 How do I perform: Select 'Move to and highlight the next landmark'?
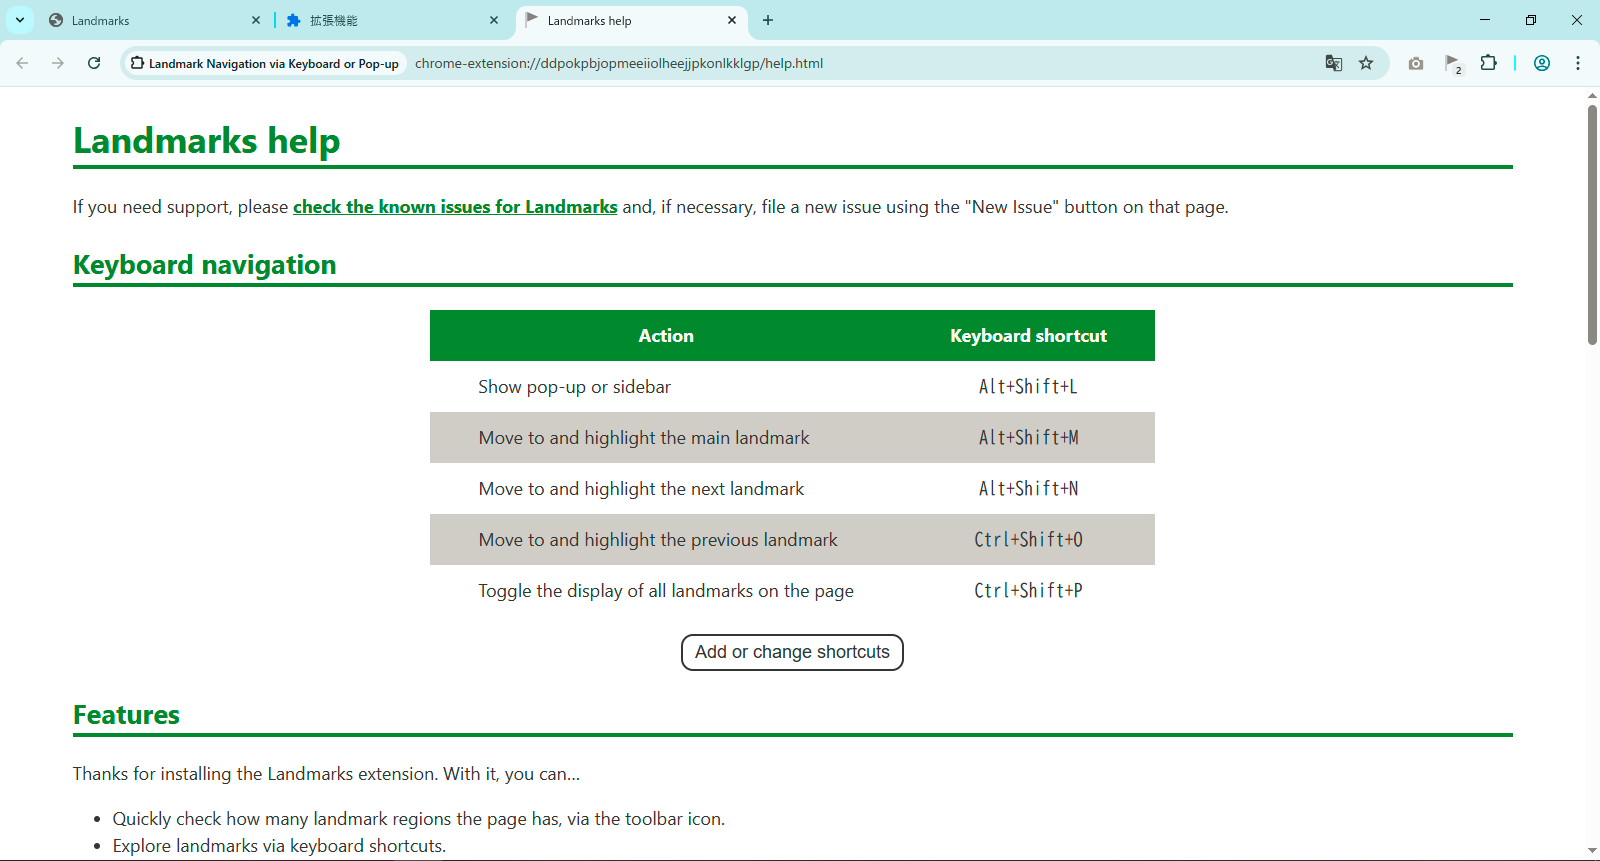click(x=641, y=489)
